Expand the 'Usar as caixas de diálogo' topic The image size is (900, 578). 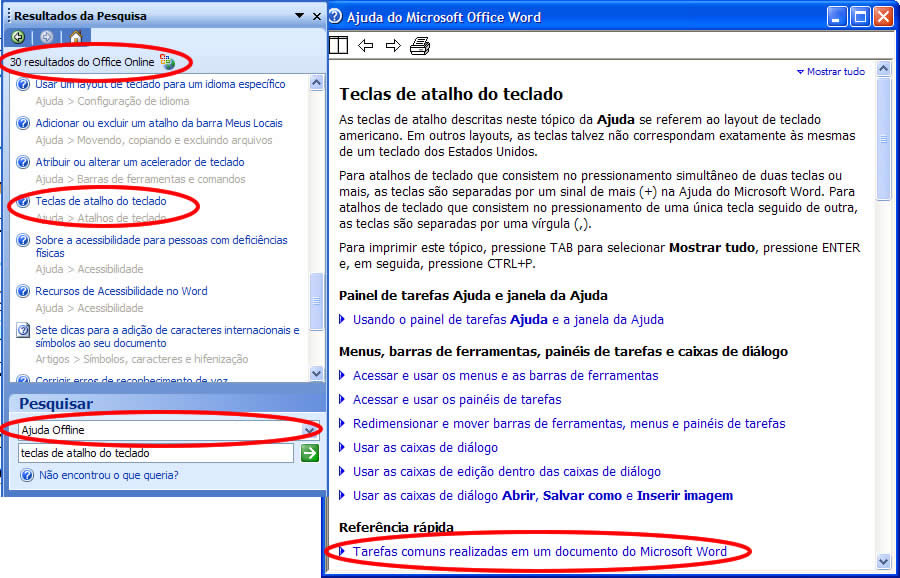(x=425, y=448)
